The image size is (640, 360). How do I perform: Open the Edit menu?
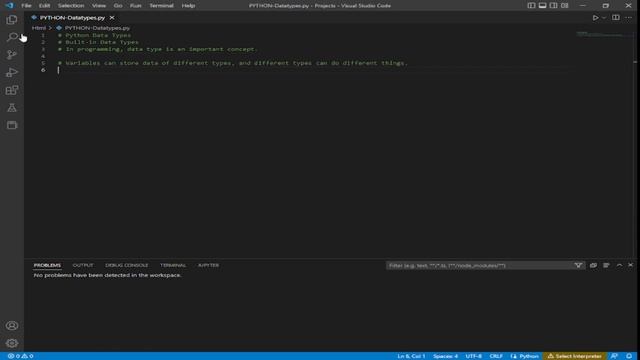click(44, 6)
